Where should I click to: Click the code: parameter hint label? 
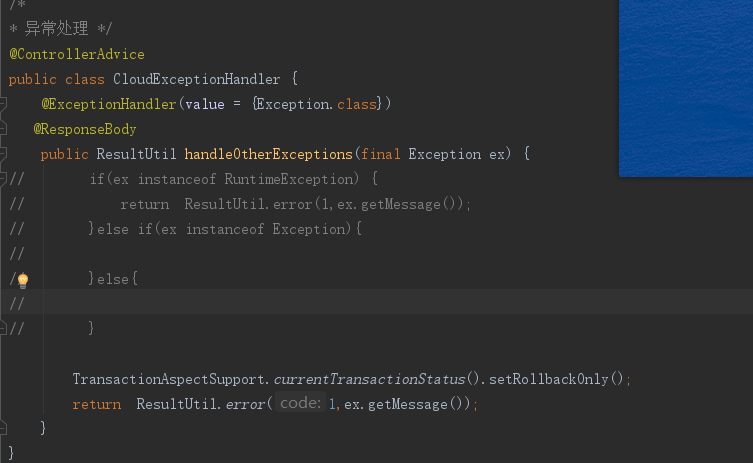click(300, 402)
